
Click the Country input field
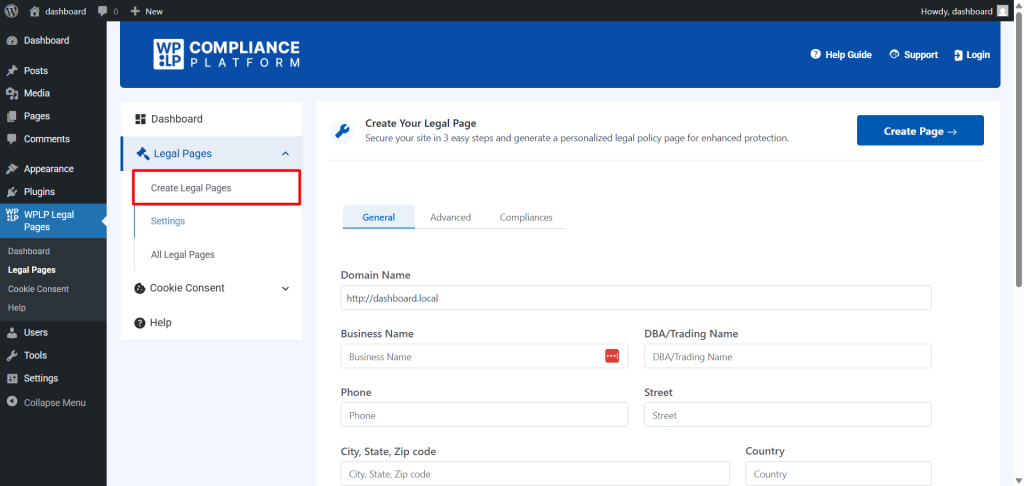[x=839, y=474]
